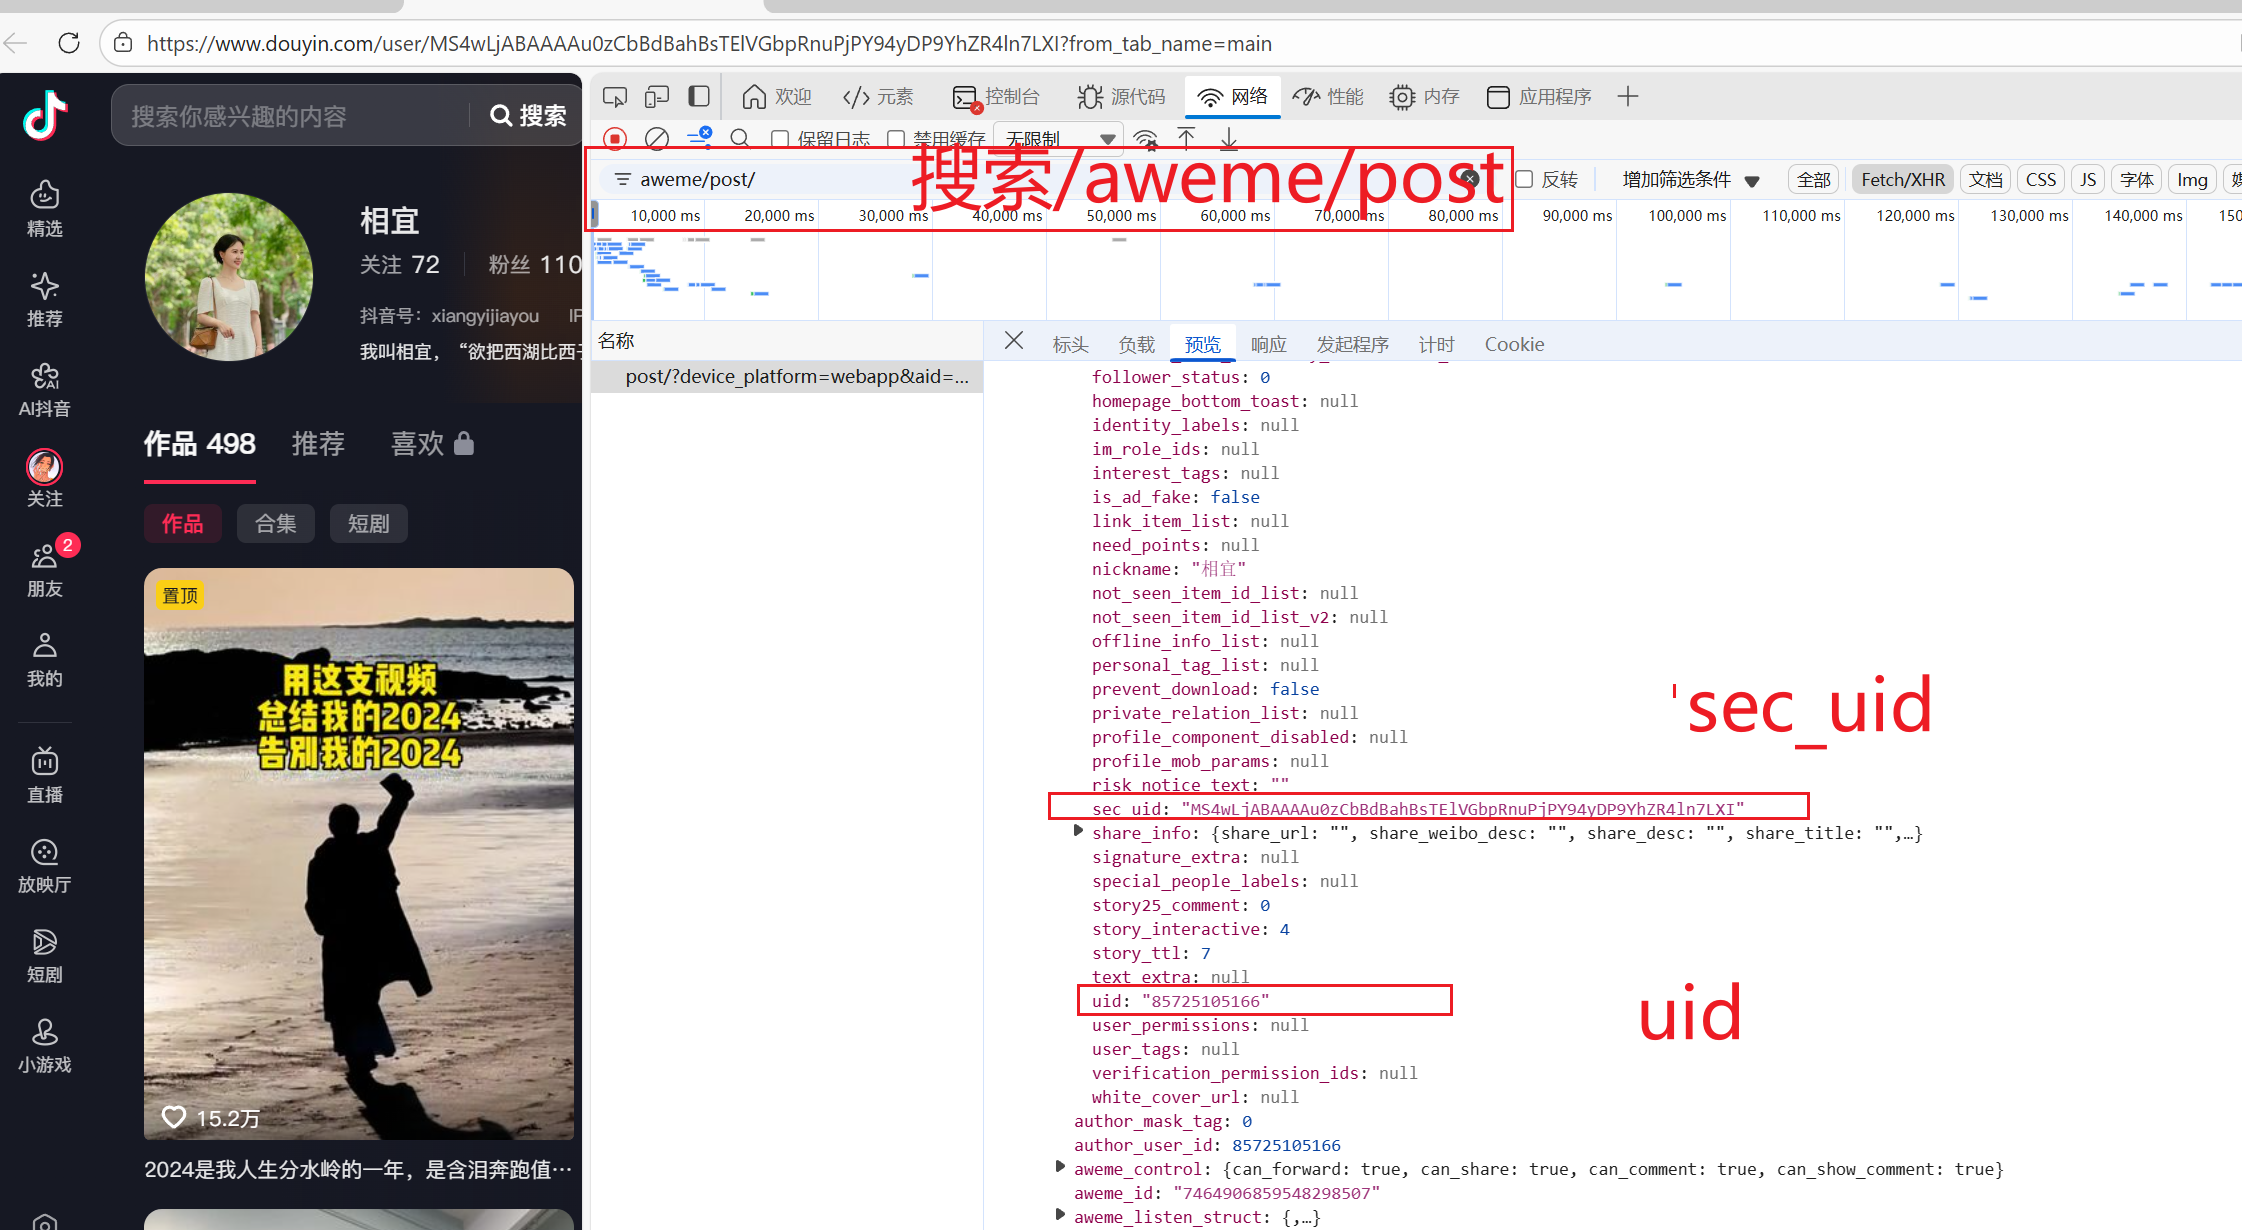
Task: Click the Douyin logo in the sidebar
Action: 45,115
